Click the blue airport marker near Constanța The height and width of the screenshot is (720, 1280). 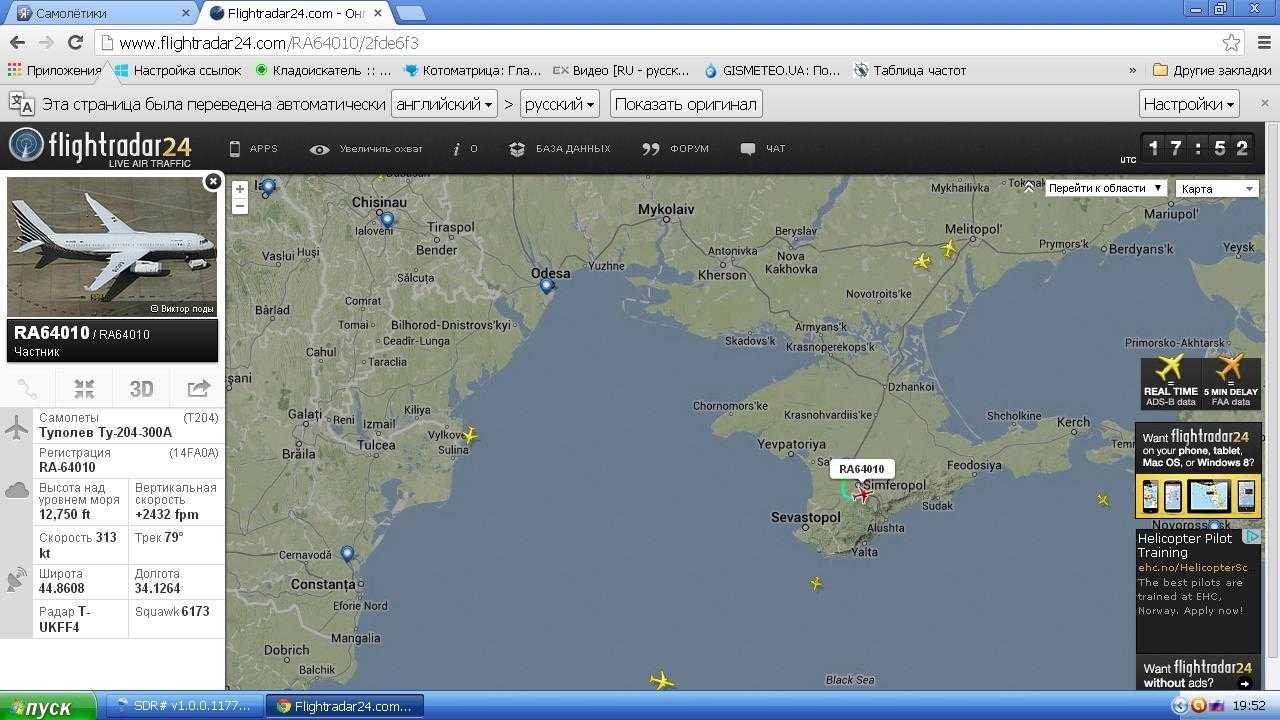(347, 555)
